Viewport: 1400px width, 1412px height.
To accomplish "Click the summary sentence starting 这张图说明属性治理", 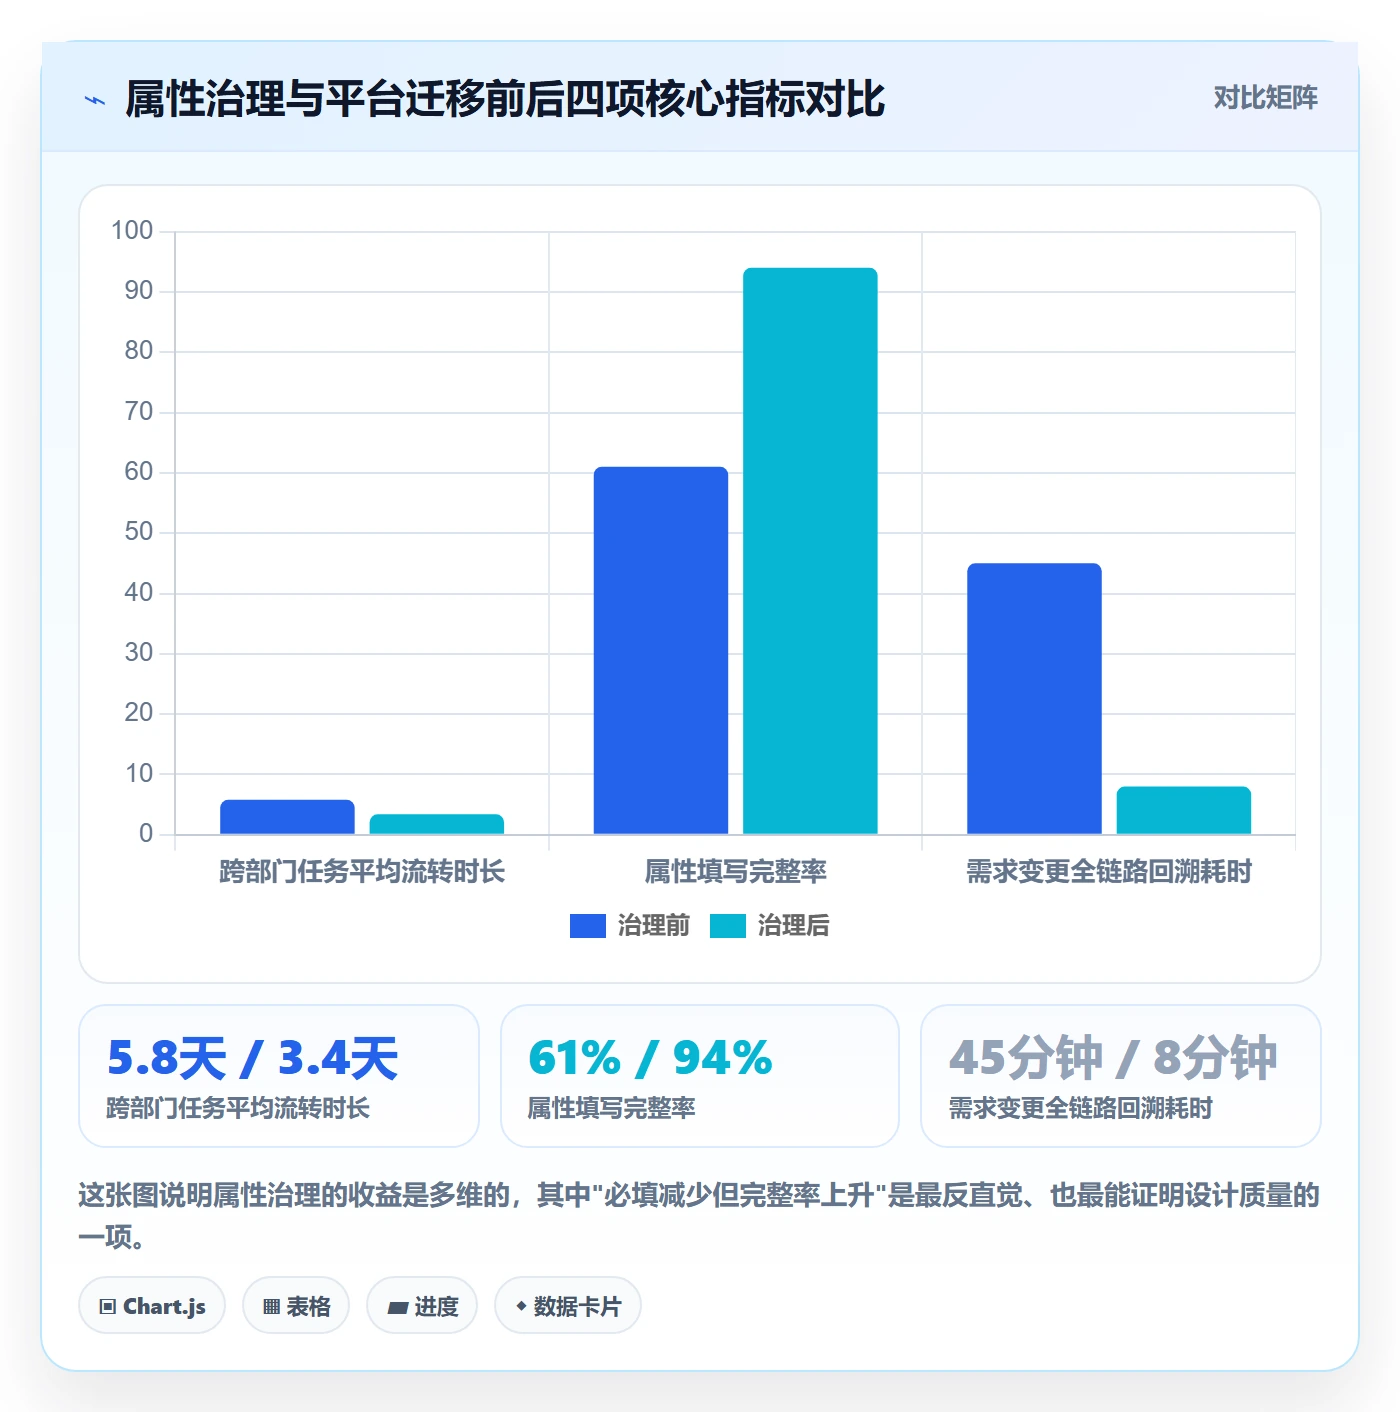I will [x=699, y=1216].
